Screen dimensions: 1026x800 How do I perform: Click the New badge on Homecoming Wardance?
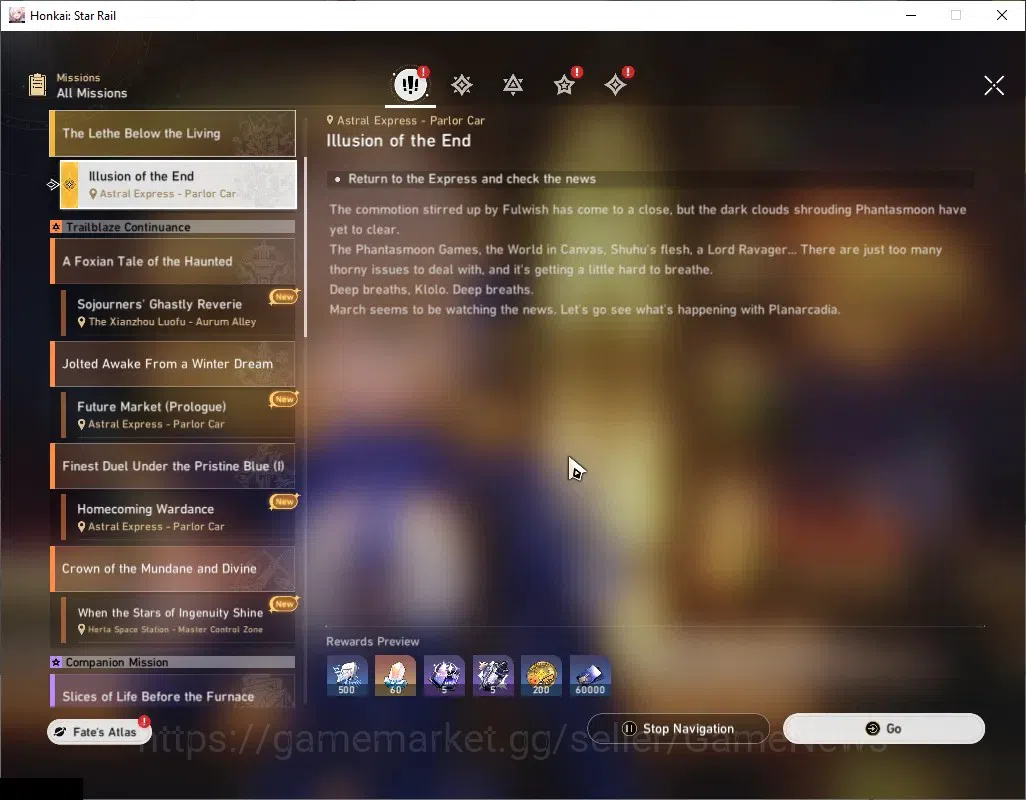tap(284, 502)
